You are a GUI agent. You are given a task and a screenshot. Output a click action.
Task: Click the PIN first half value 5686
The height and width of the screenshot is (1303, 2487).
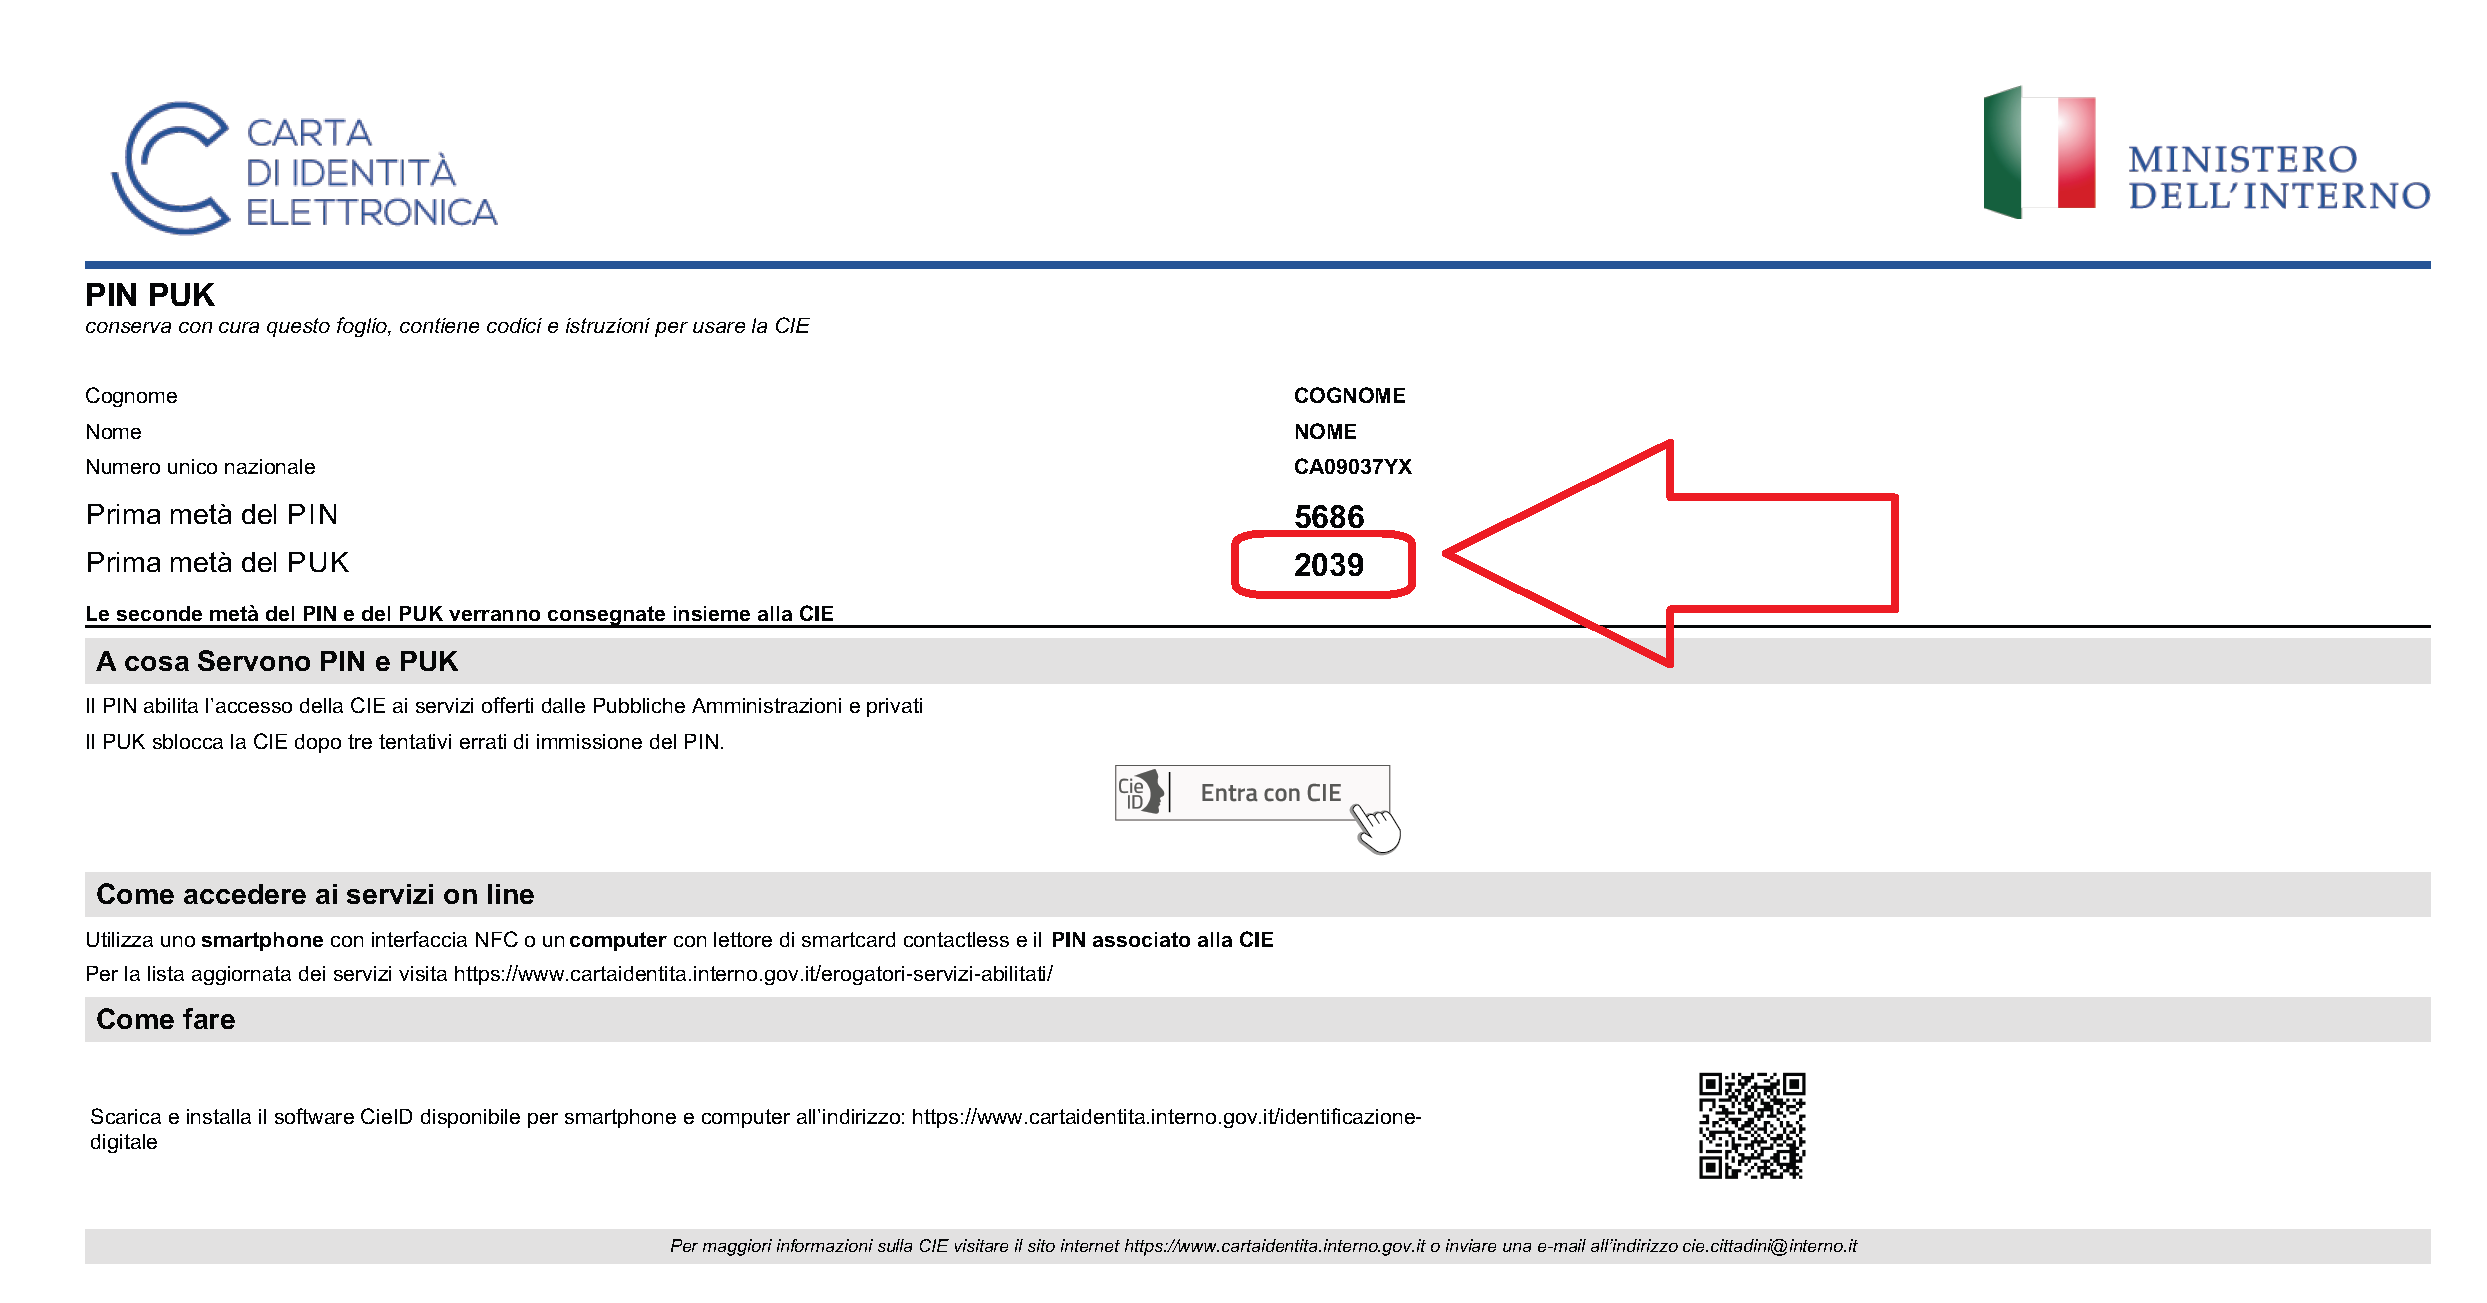point(1328,517)
